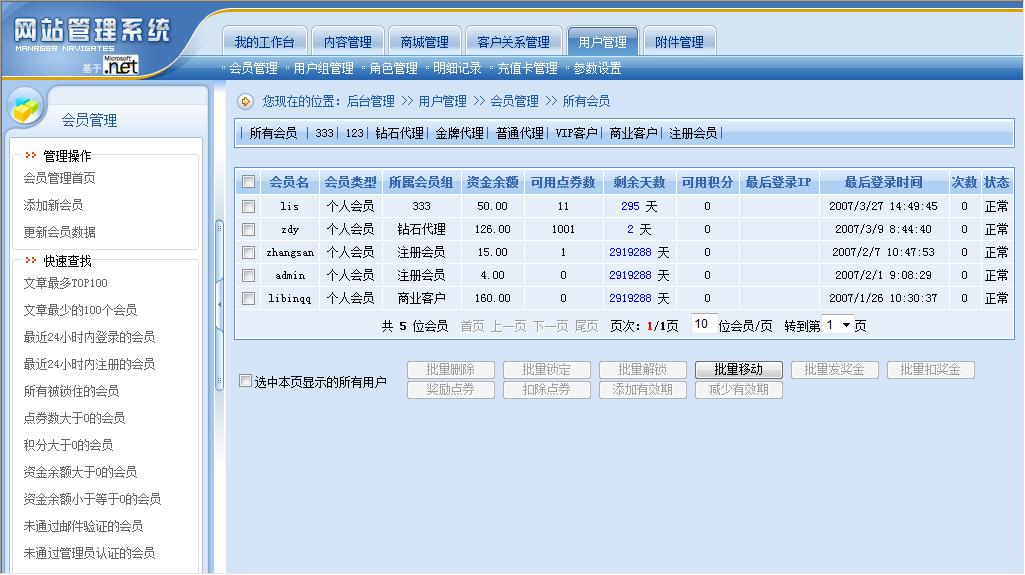This screenshot has height=575, width=1025.
Task: Open 文章最多TOP100 quick search link
Action: coord(65,283)
